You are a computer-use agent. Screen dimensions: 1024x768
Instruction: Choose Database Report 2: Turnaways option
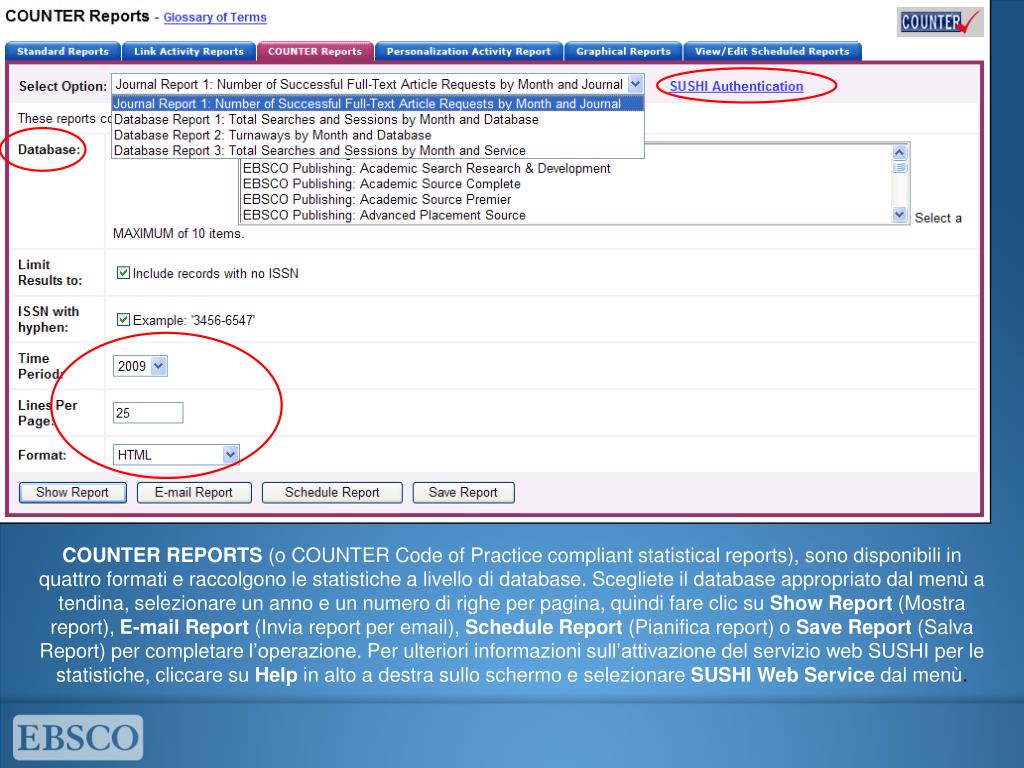click(x=378, y=135)
